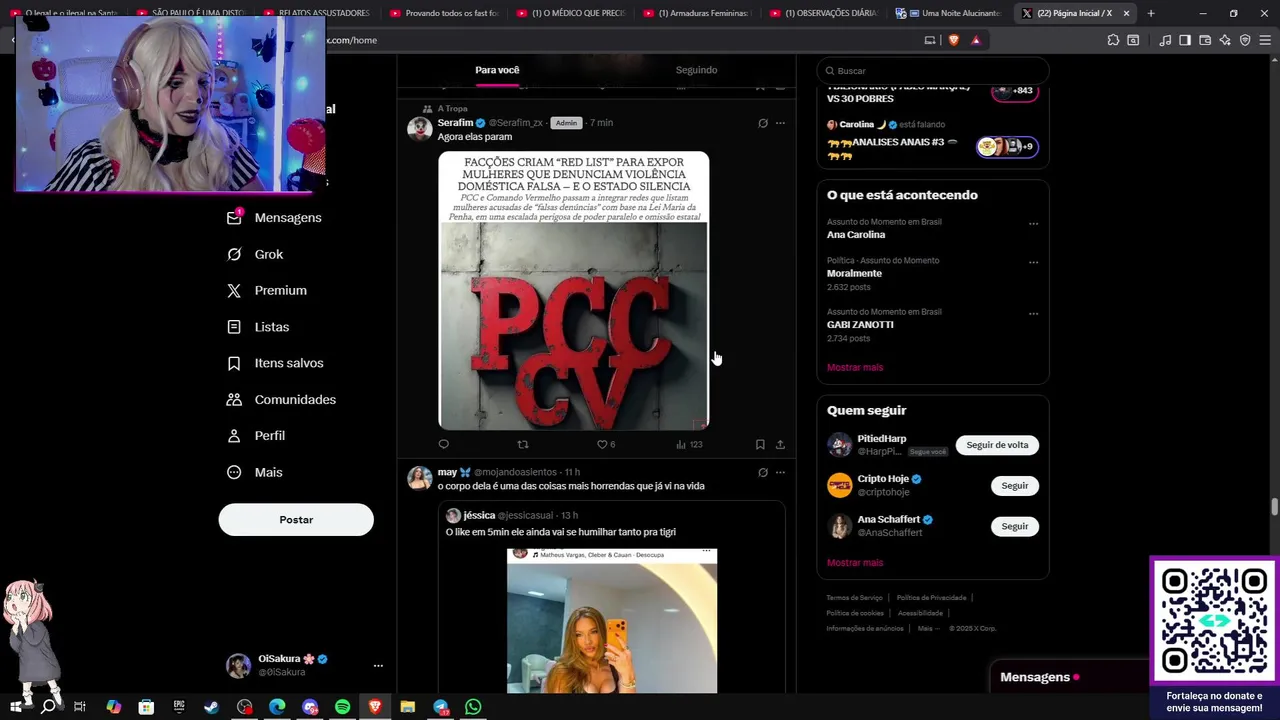This screenshot has height=720, width=1280.
Task: Click the Brave Rewards triangle icon
Action: (976, 40)
